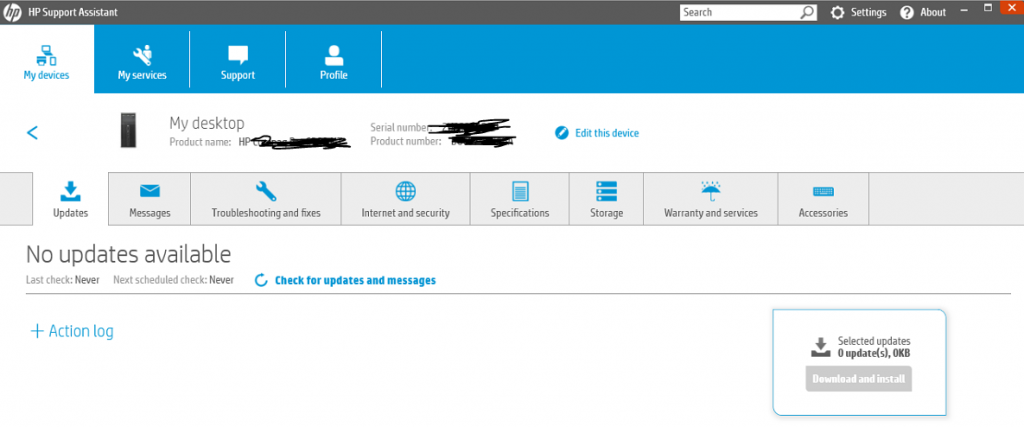1024x427 pixels.
Task: Open the Storage tab
Action: click(606, 199)
